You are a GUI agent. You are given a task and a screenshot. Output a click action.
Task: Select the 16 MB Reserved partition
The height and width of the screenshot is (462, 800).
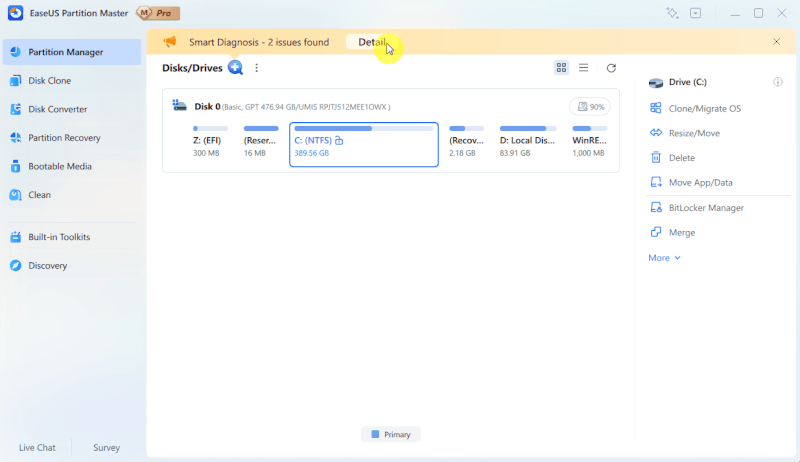tap(261, 142)
